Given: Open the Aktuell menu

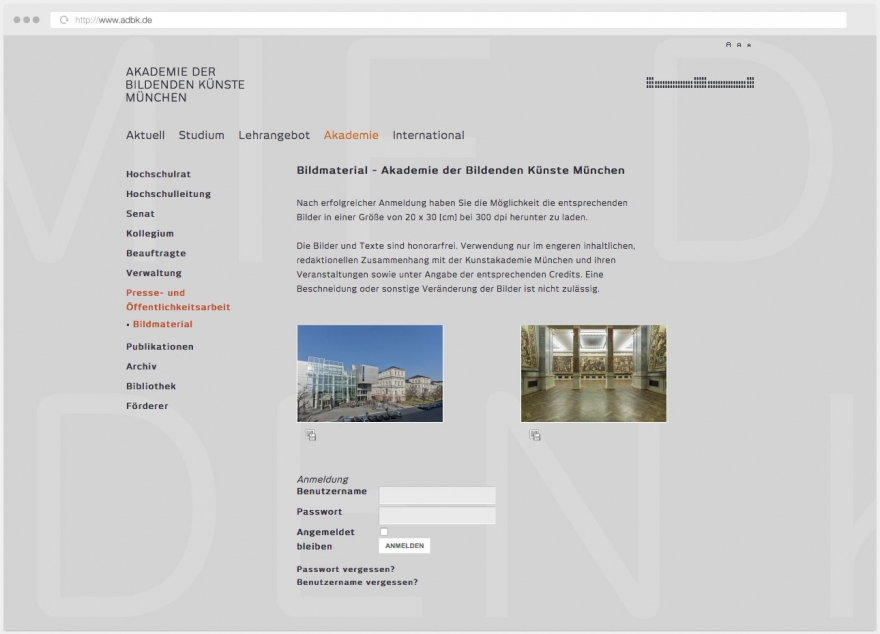Looking at the screenshot, I should coord(145,135).
